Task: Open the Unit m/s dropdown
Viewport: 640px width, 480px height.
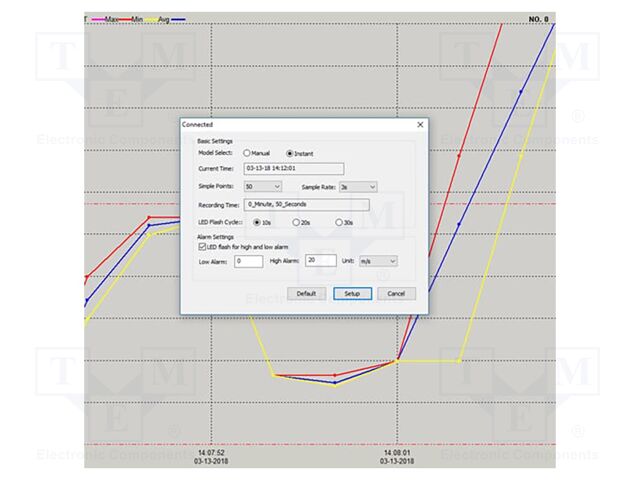Action: click(x=378, y=261)
